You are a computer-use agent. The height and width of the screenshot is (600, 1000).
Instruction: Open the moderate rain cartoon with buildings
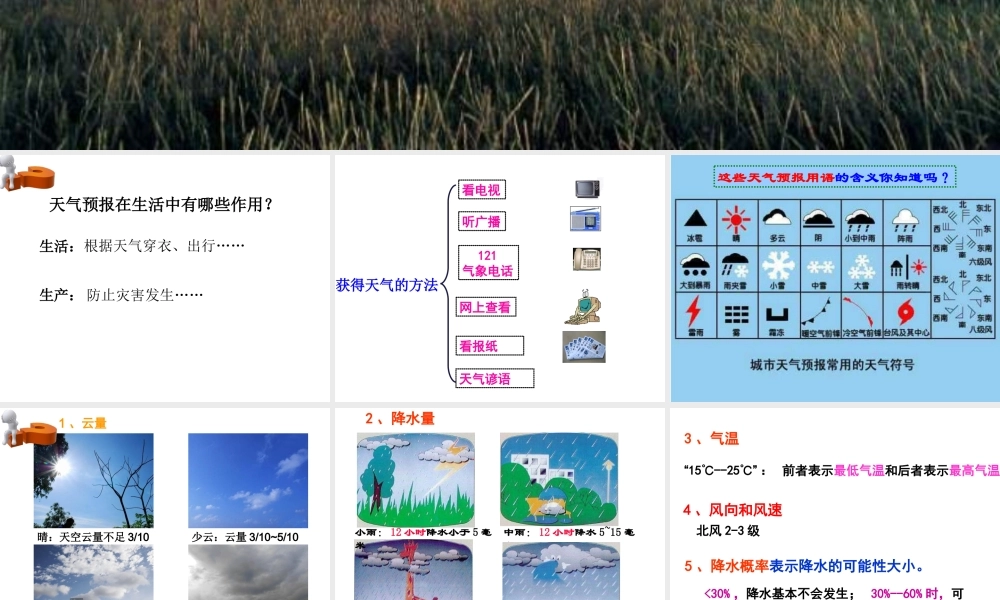pyautogui.click(x=559, y=479)
